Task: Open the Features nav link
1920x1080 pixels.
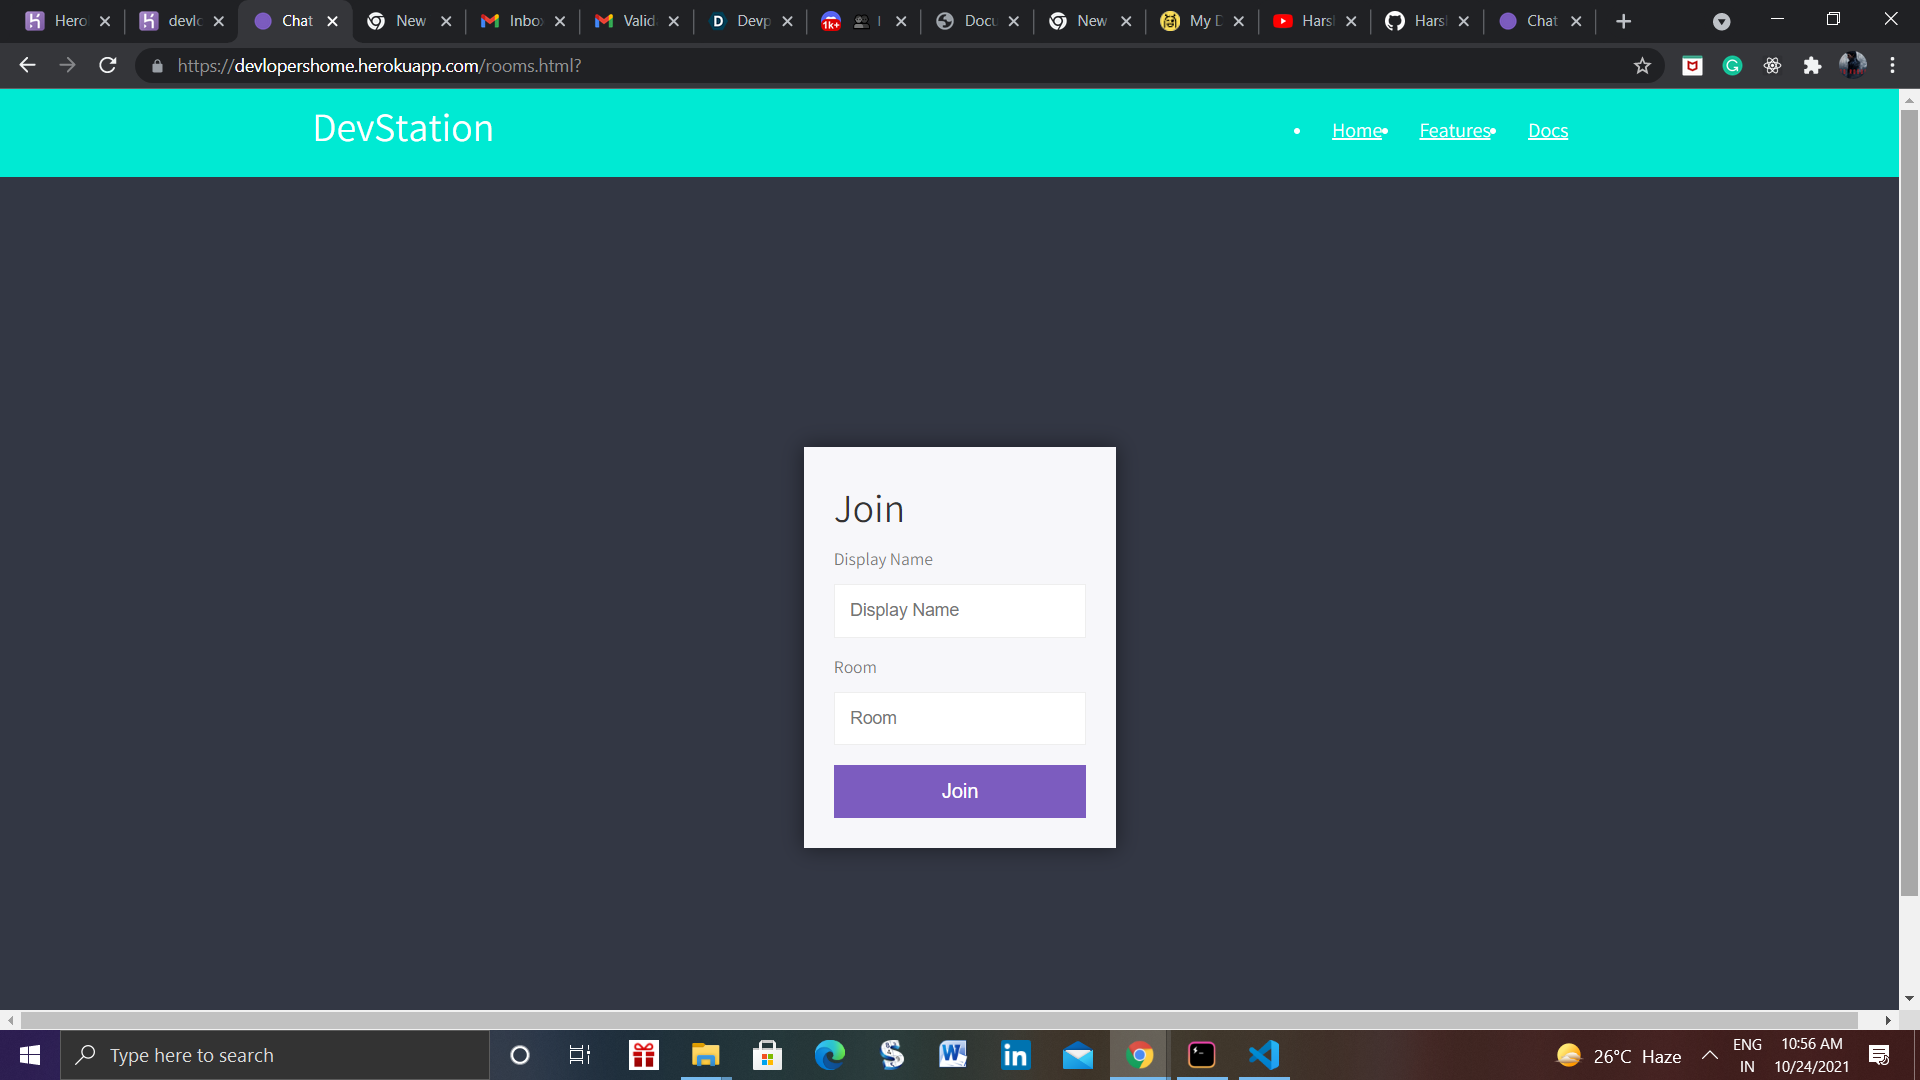Action: coord(1454,131)
